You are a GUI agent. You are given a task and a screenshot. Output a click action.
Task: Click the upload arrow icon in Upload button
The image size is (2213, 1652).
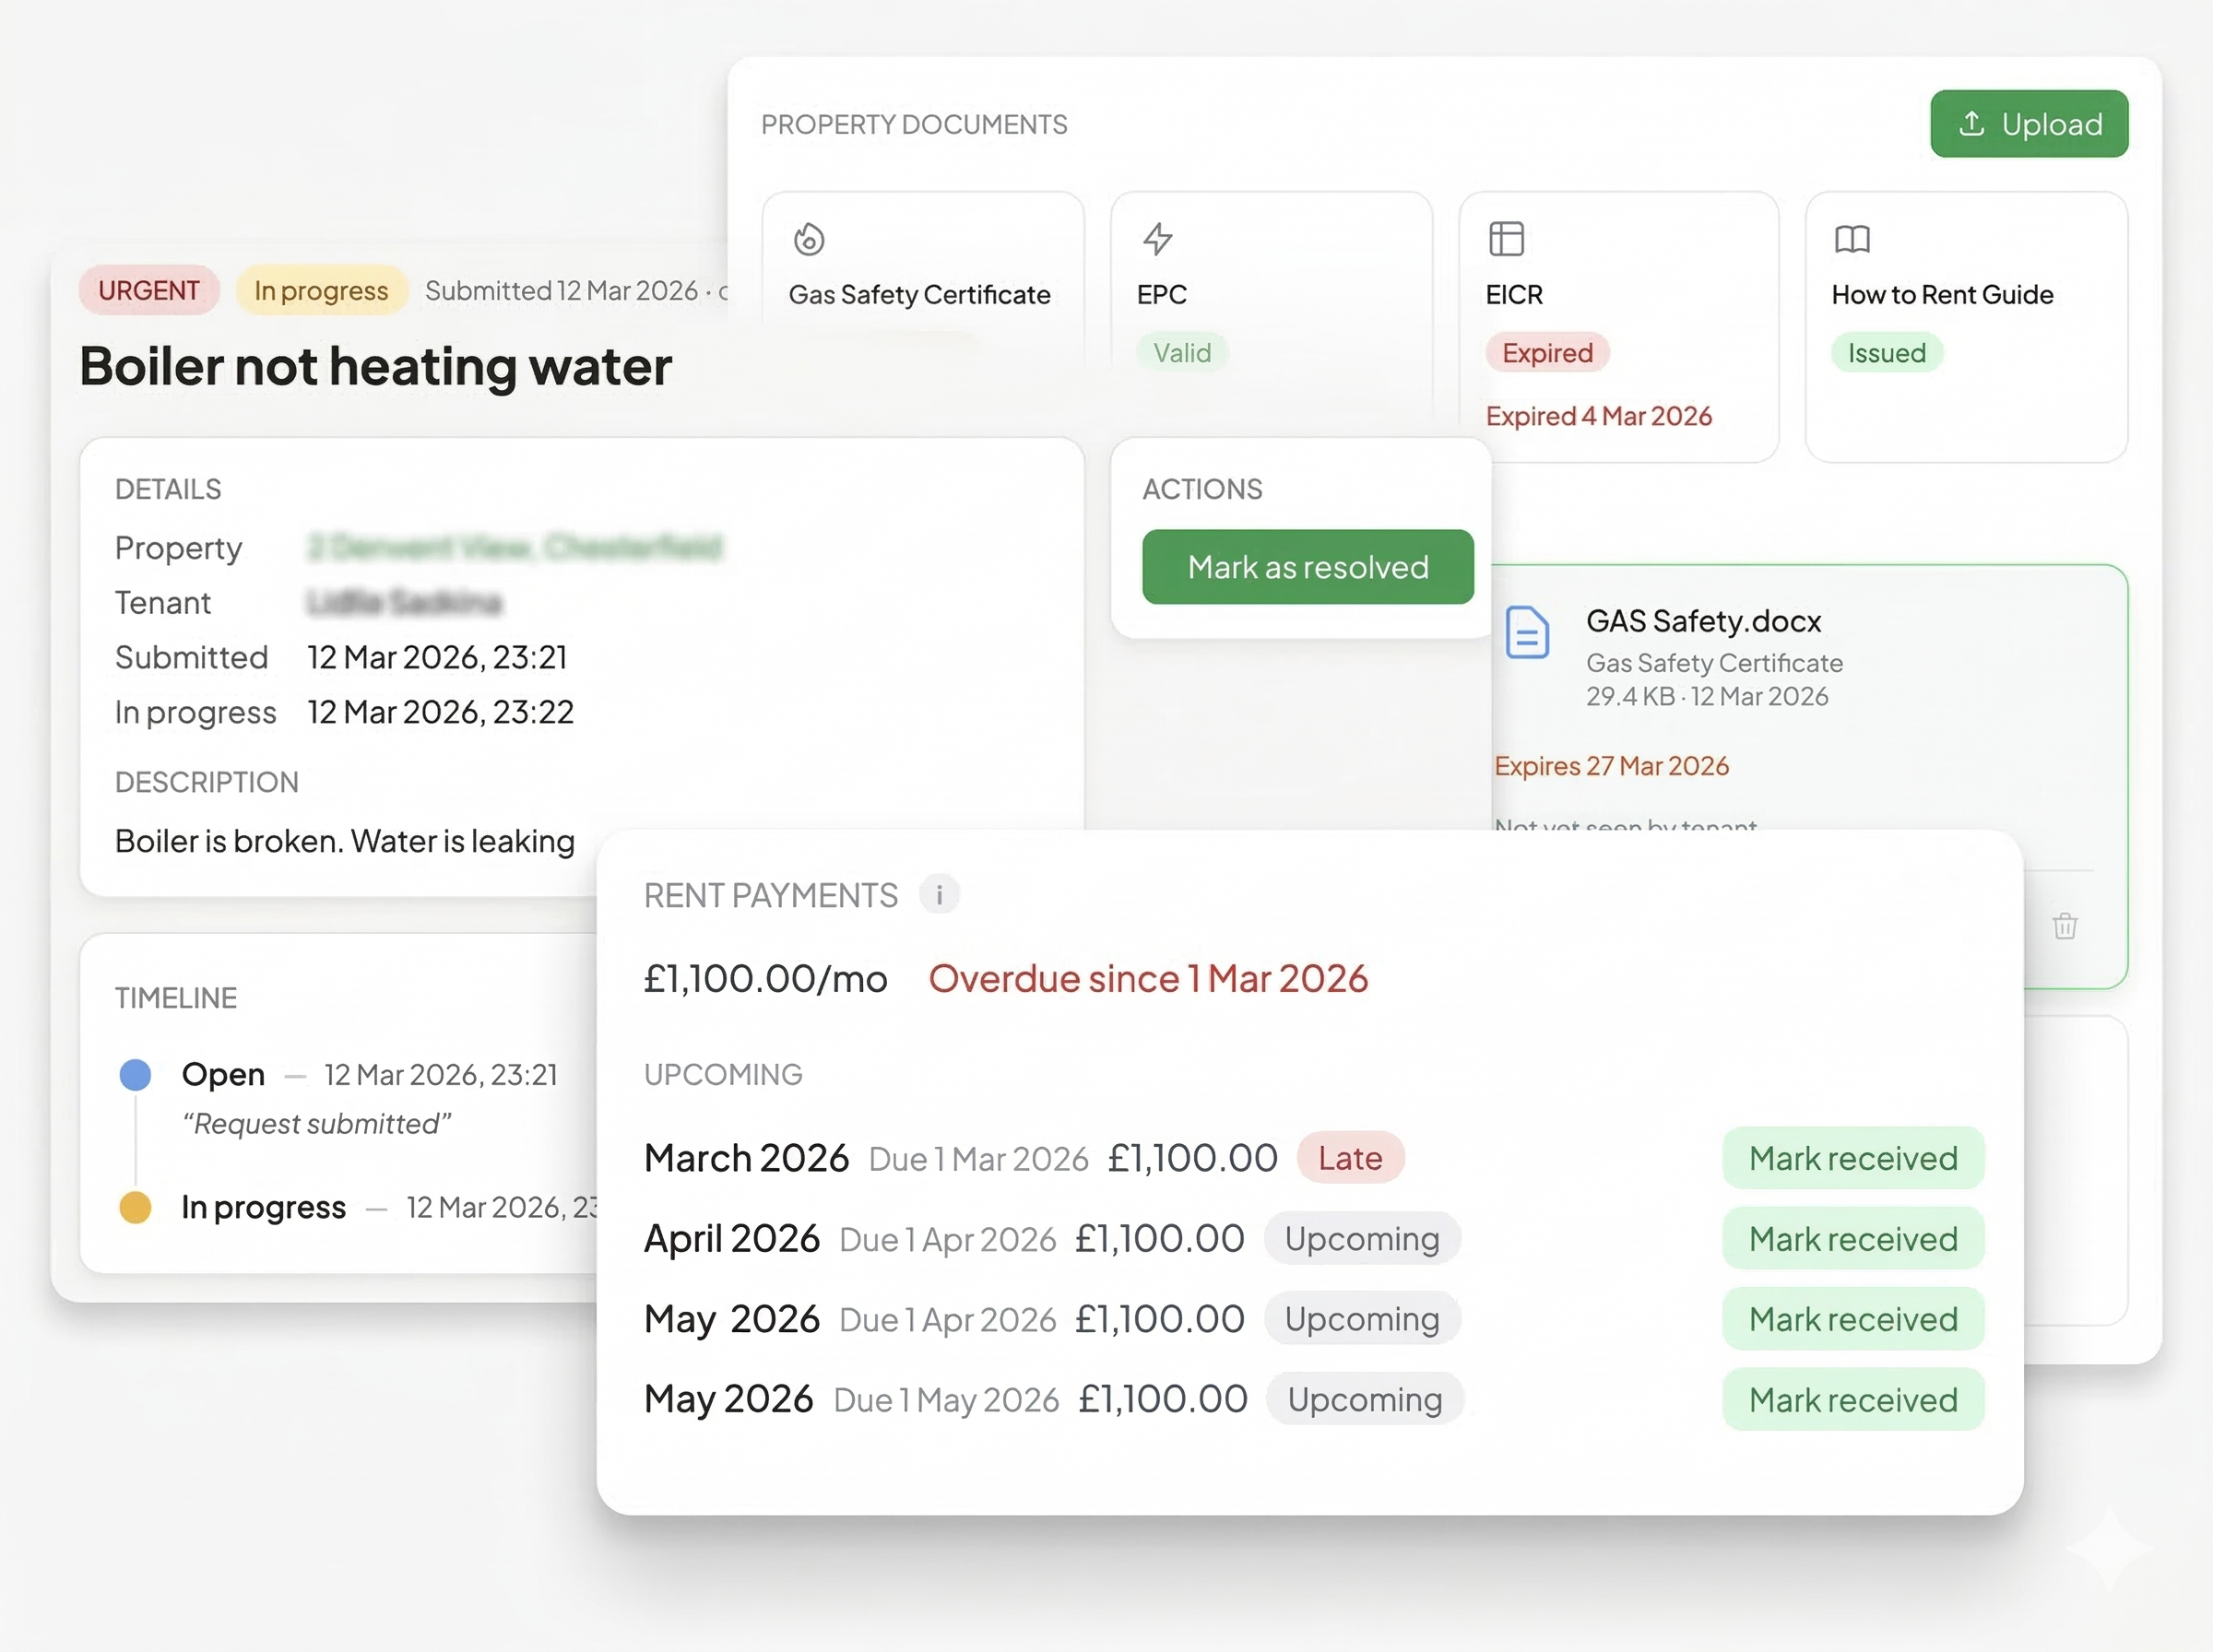[x=1972, y=123]
